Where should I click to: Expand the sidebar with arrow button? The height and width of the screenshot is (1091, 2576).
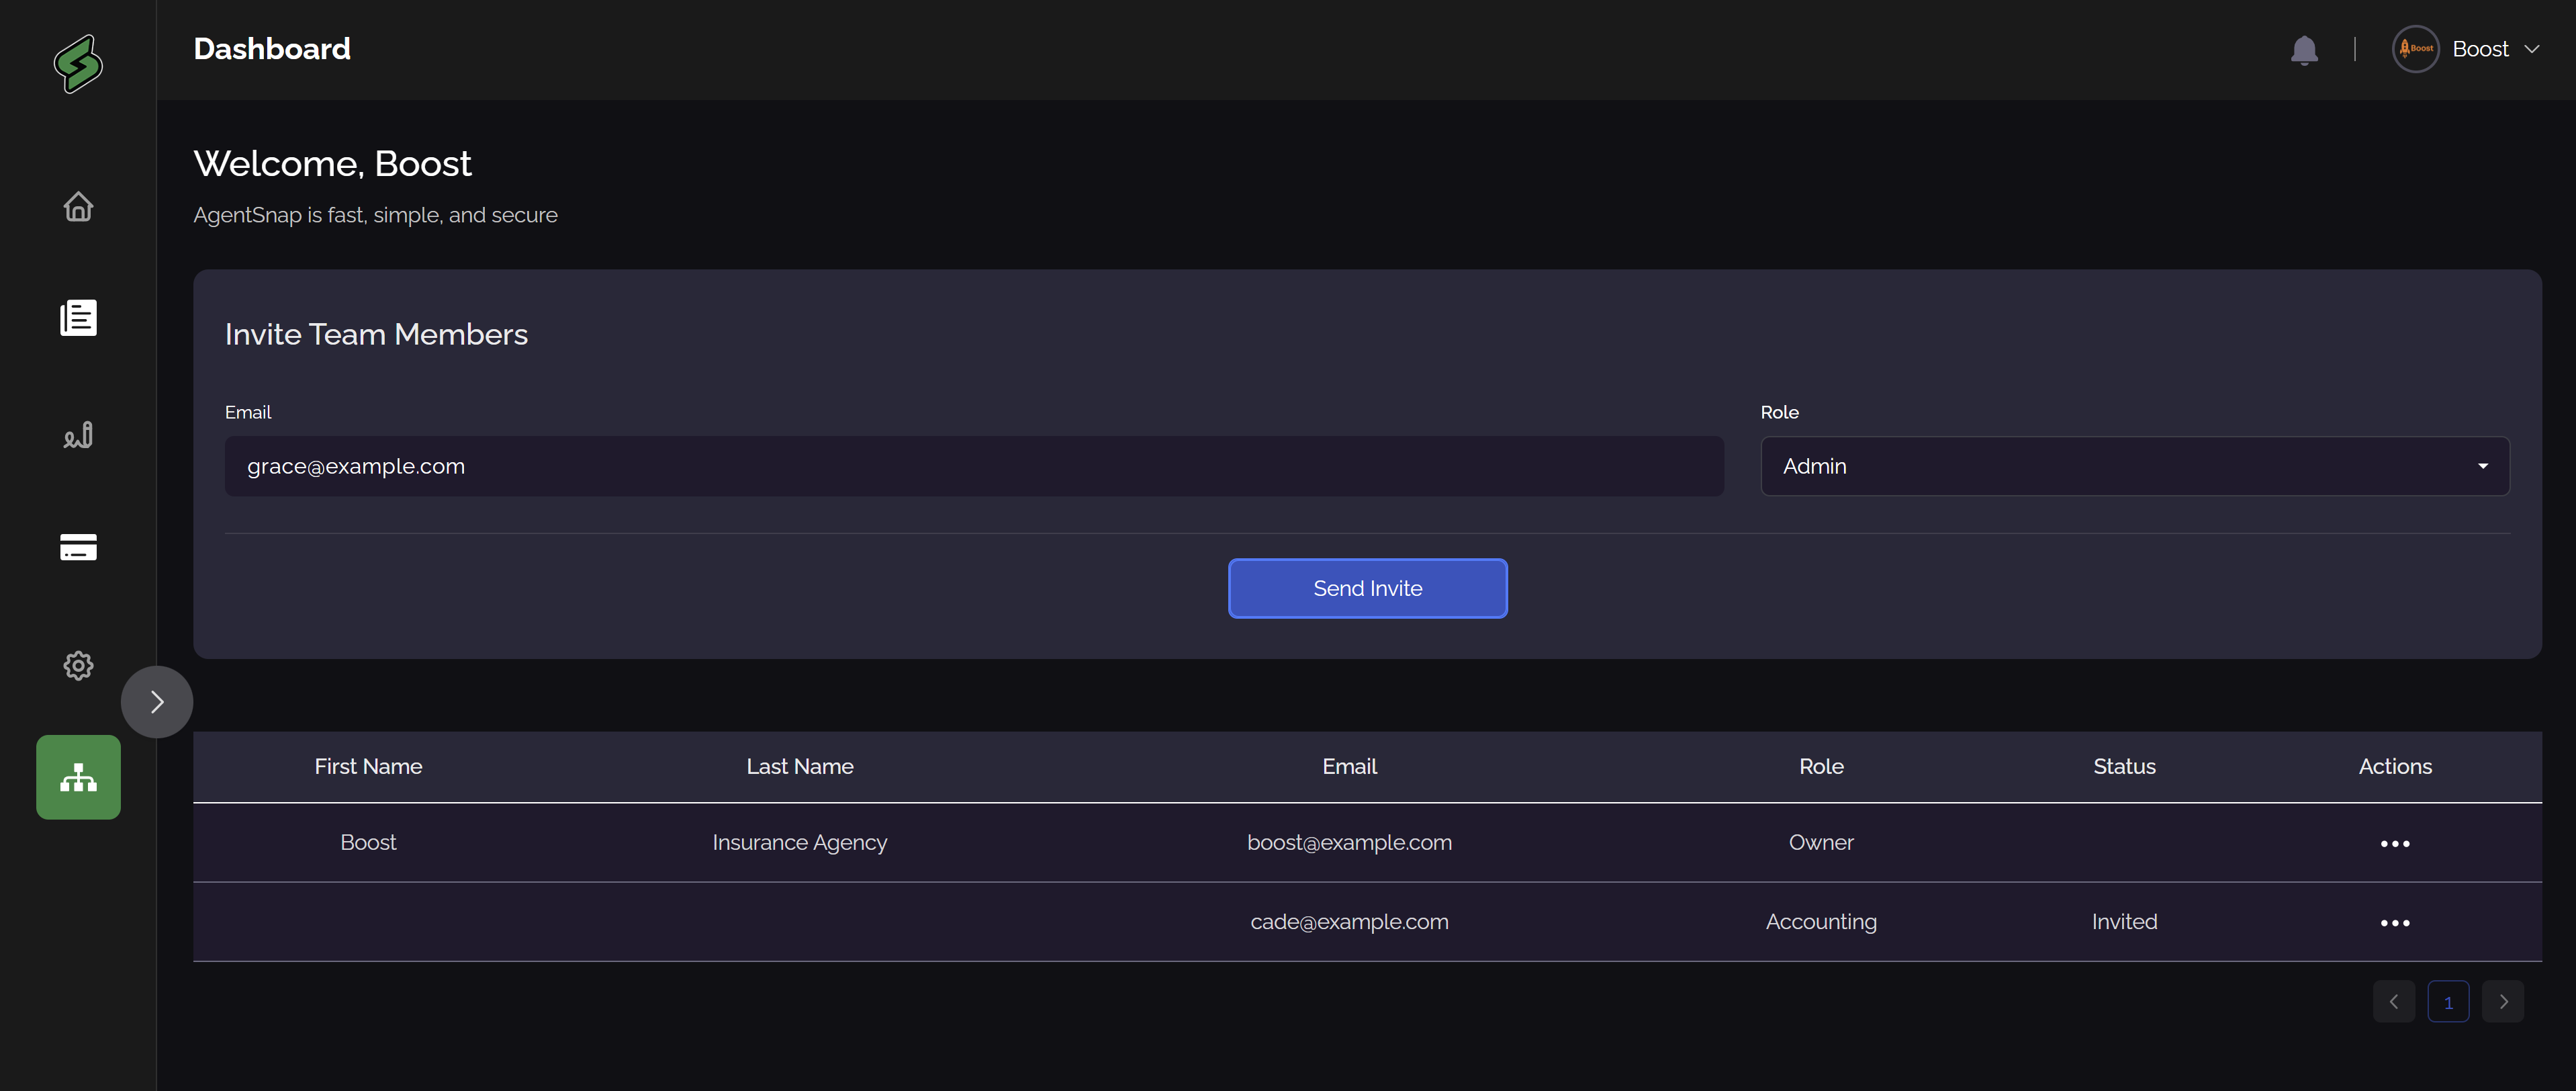157,702
